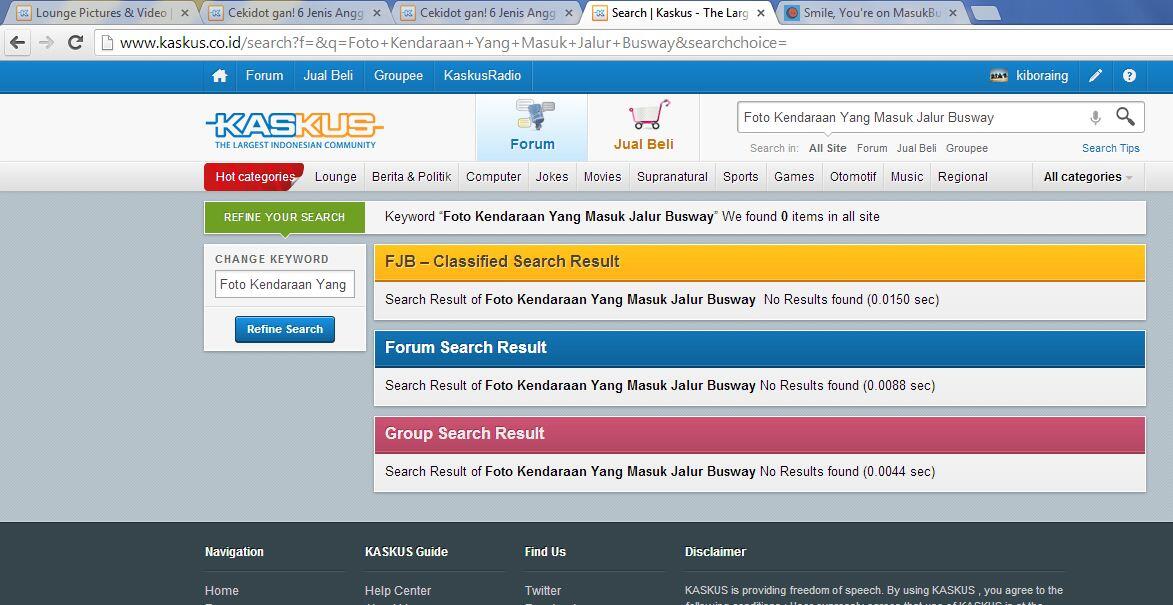Open the Games category
Screen dimensions: 1173x605
coord(794,176)
